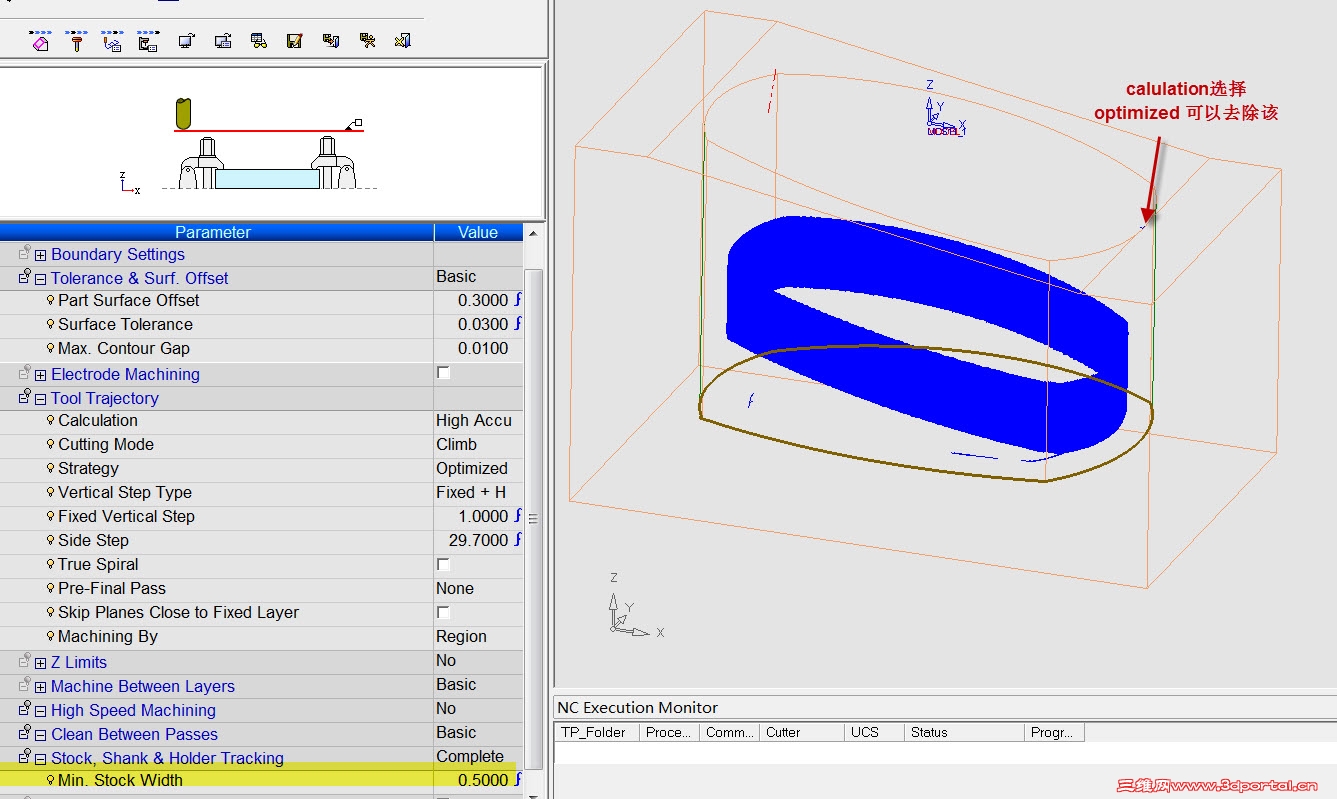Check Skip Planes Close to Fixed Layer
Viewport: 1337px width, 799px height.
(x=443, y=612)
